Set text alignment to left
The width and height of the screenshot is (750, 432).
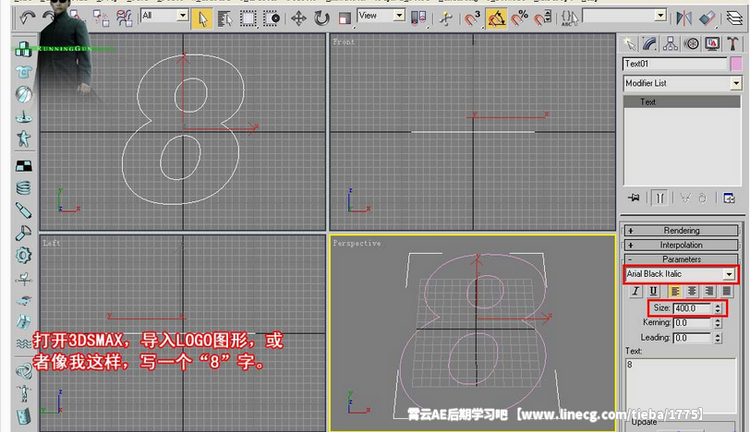point(675,291)
